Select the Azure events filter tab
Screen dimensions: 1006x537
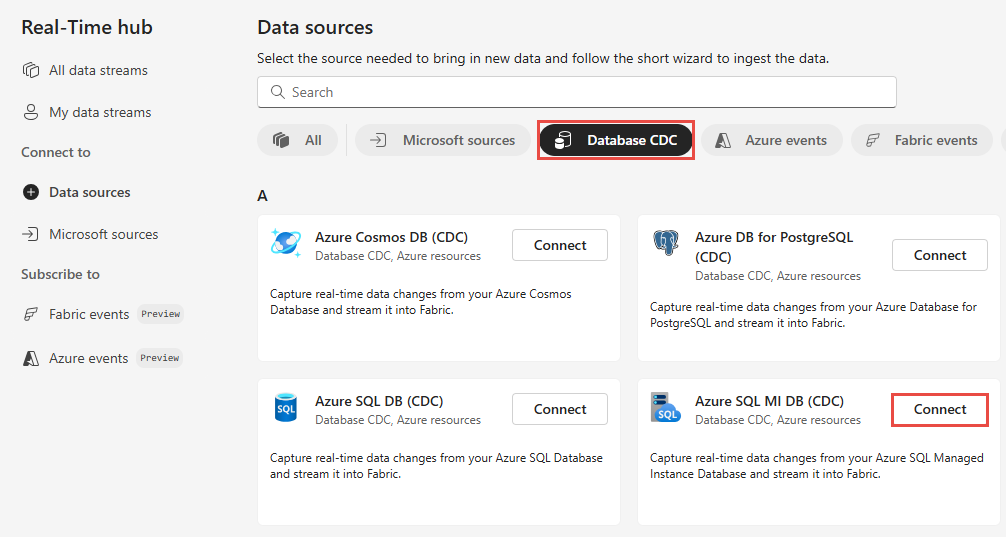coord(772,140)
